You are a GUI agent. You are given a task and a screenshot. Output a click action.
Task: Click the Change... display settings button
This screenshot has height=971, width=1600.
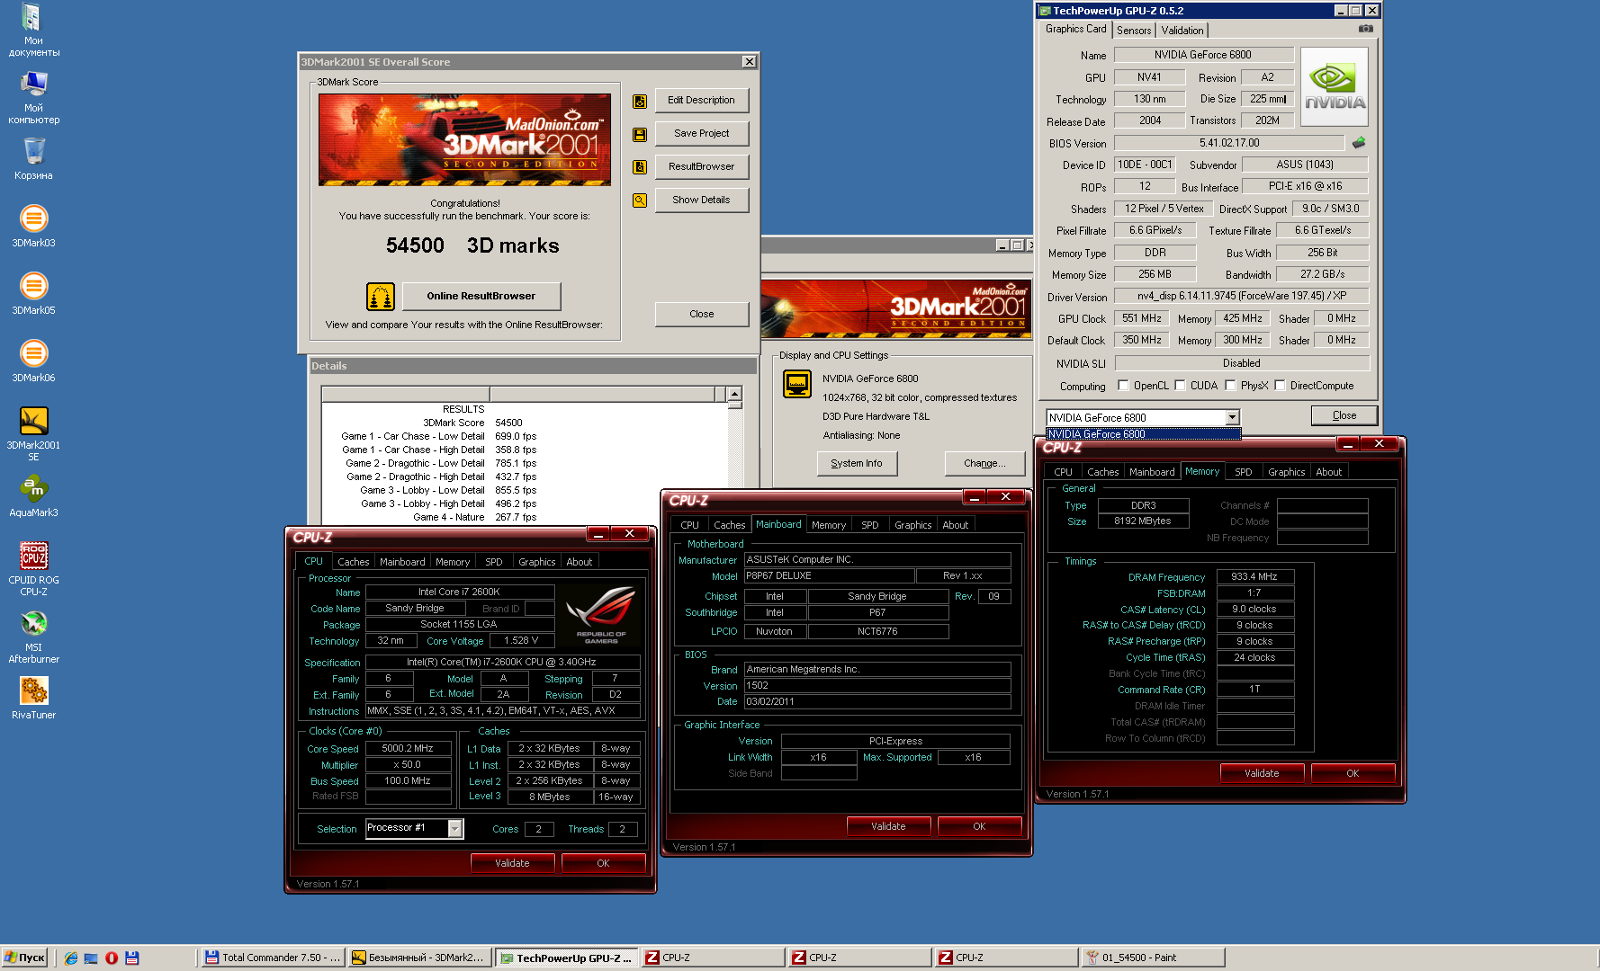(985, 463)
